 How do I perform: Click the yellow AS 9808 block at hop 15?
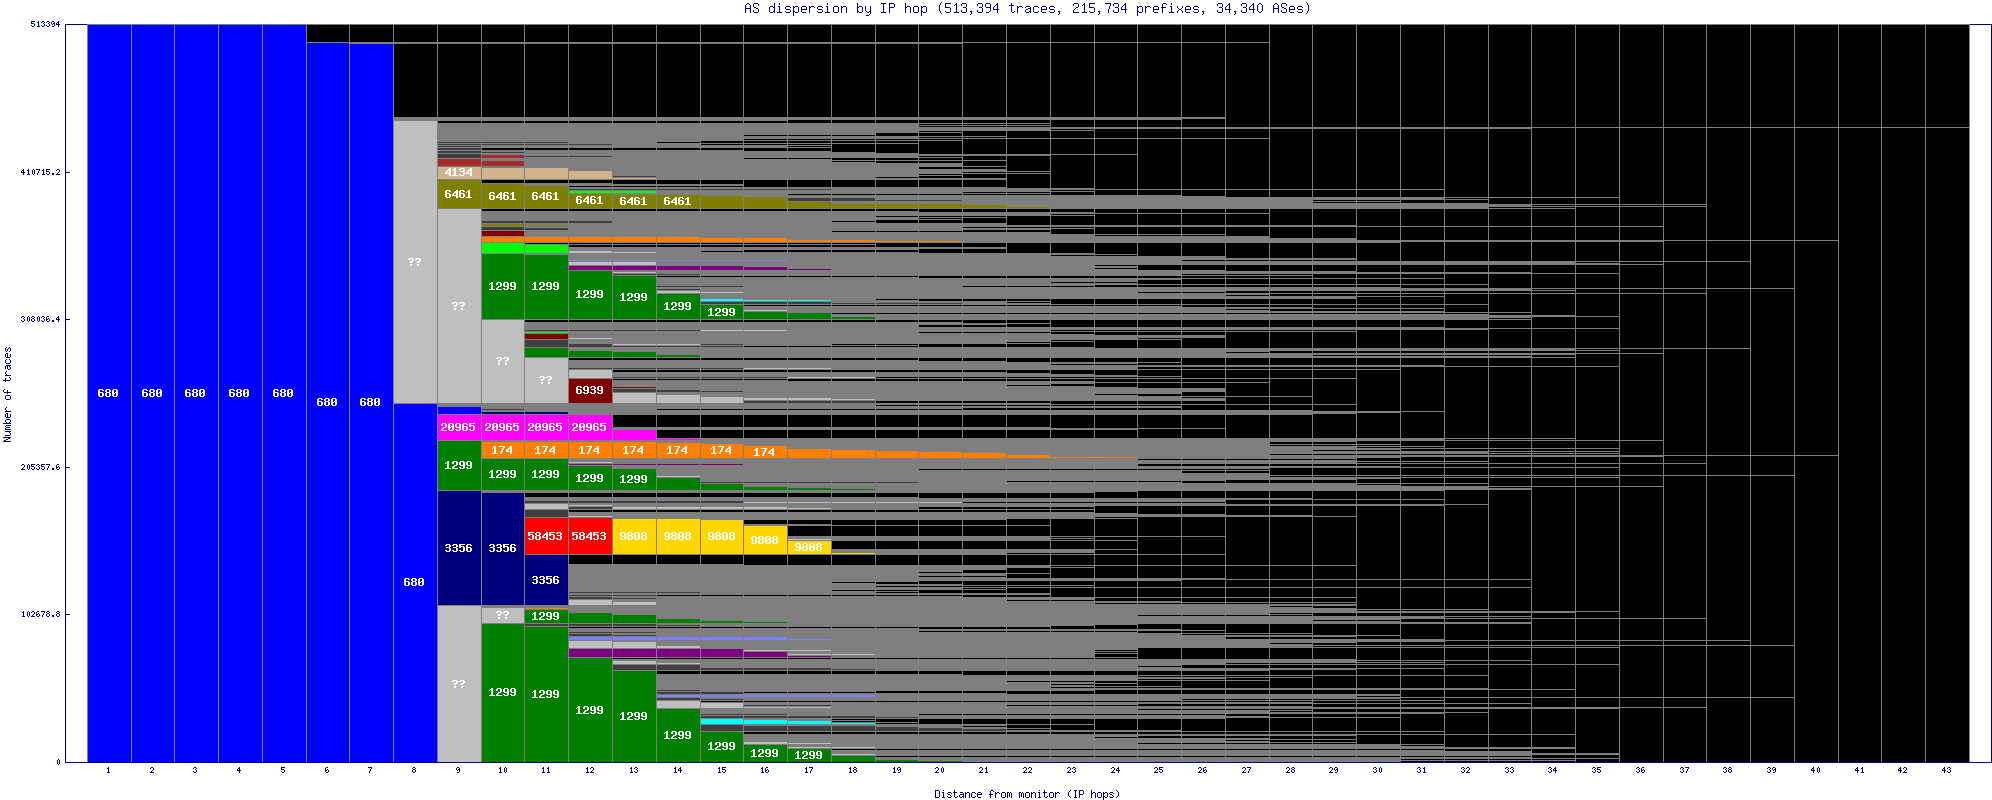(721, 537)
